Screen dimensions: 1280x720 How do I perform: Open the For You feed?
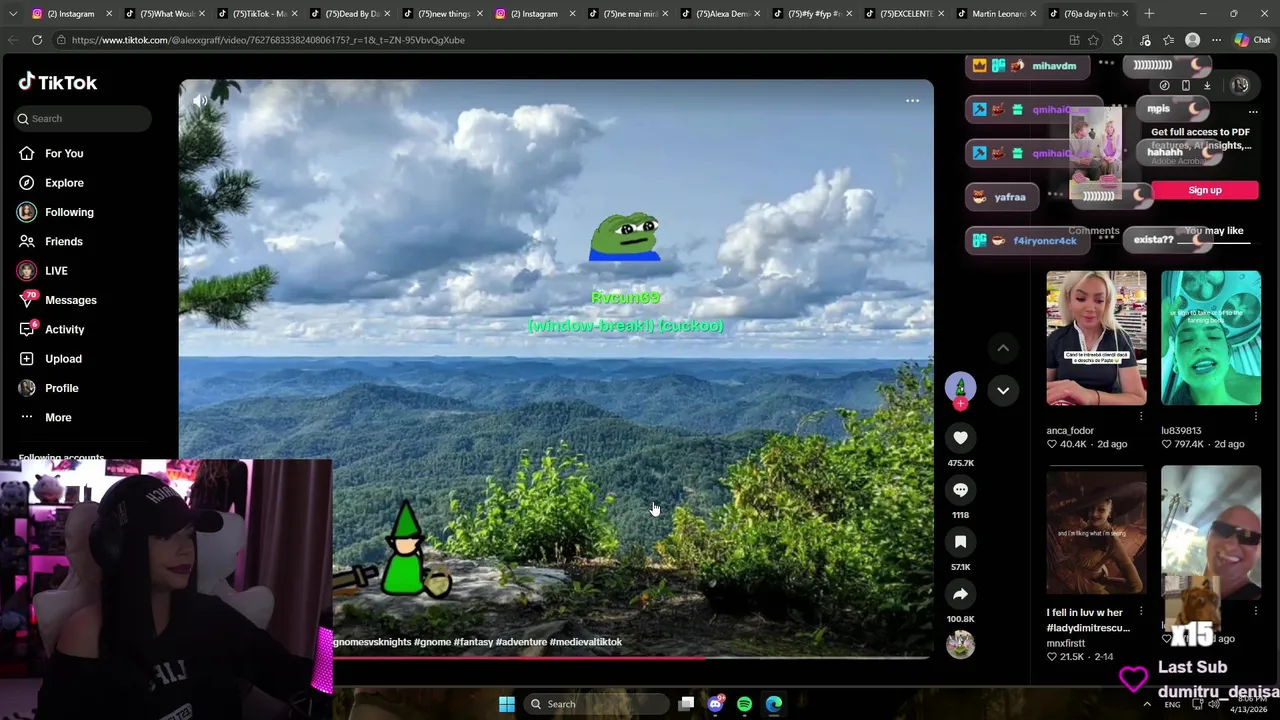tap(50, 153)
